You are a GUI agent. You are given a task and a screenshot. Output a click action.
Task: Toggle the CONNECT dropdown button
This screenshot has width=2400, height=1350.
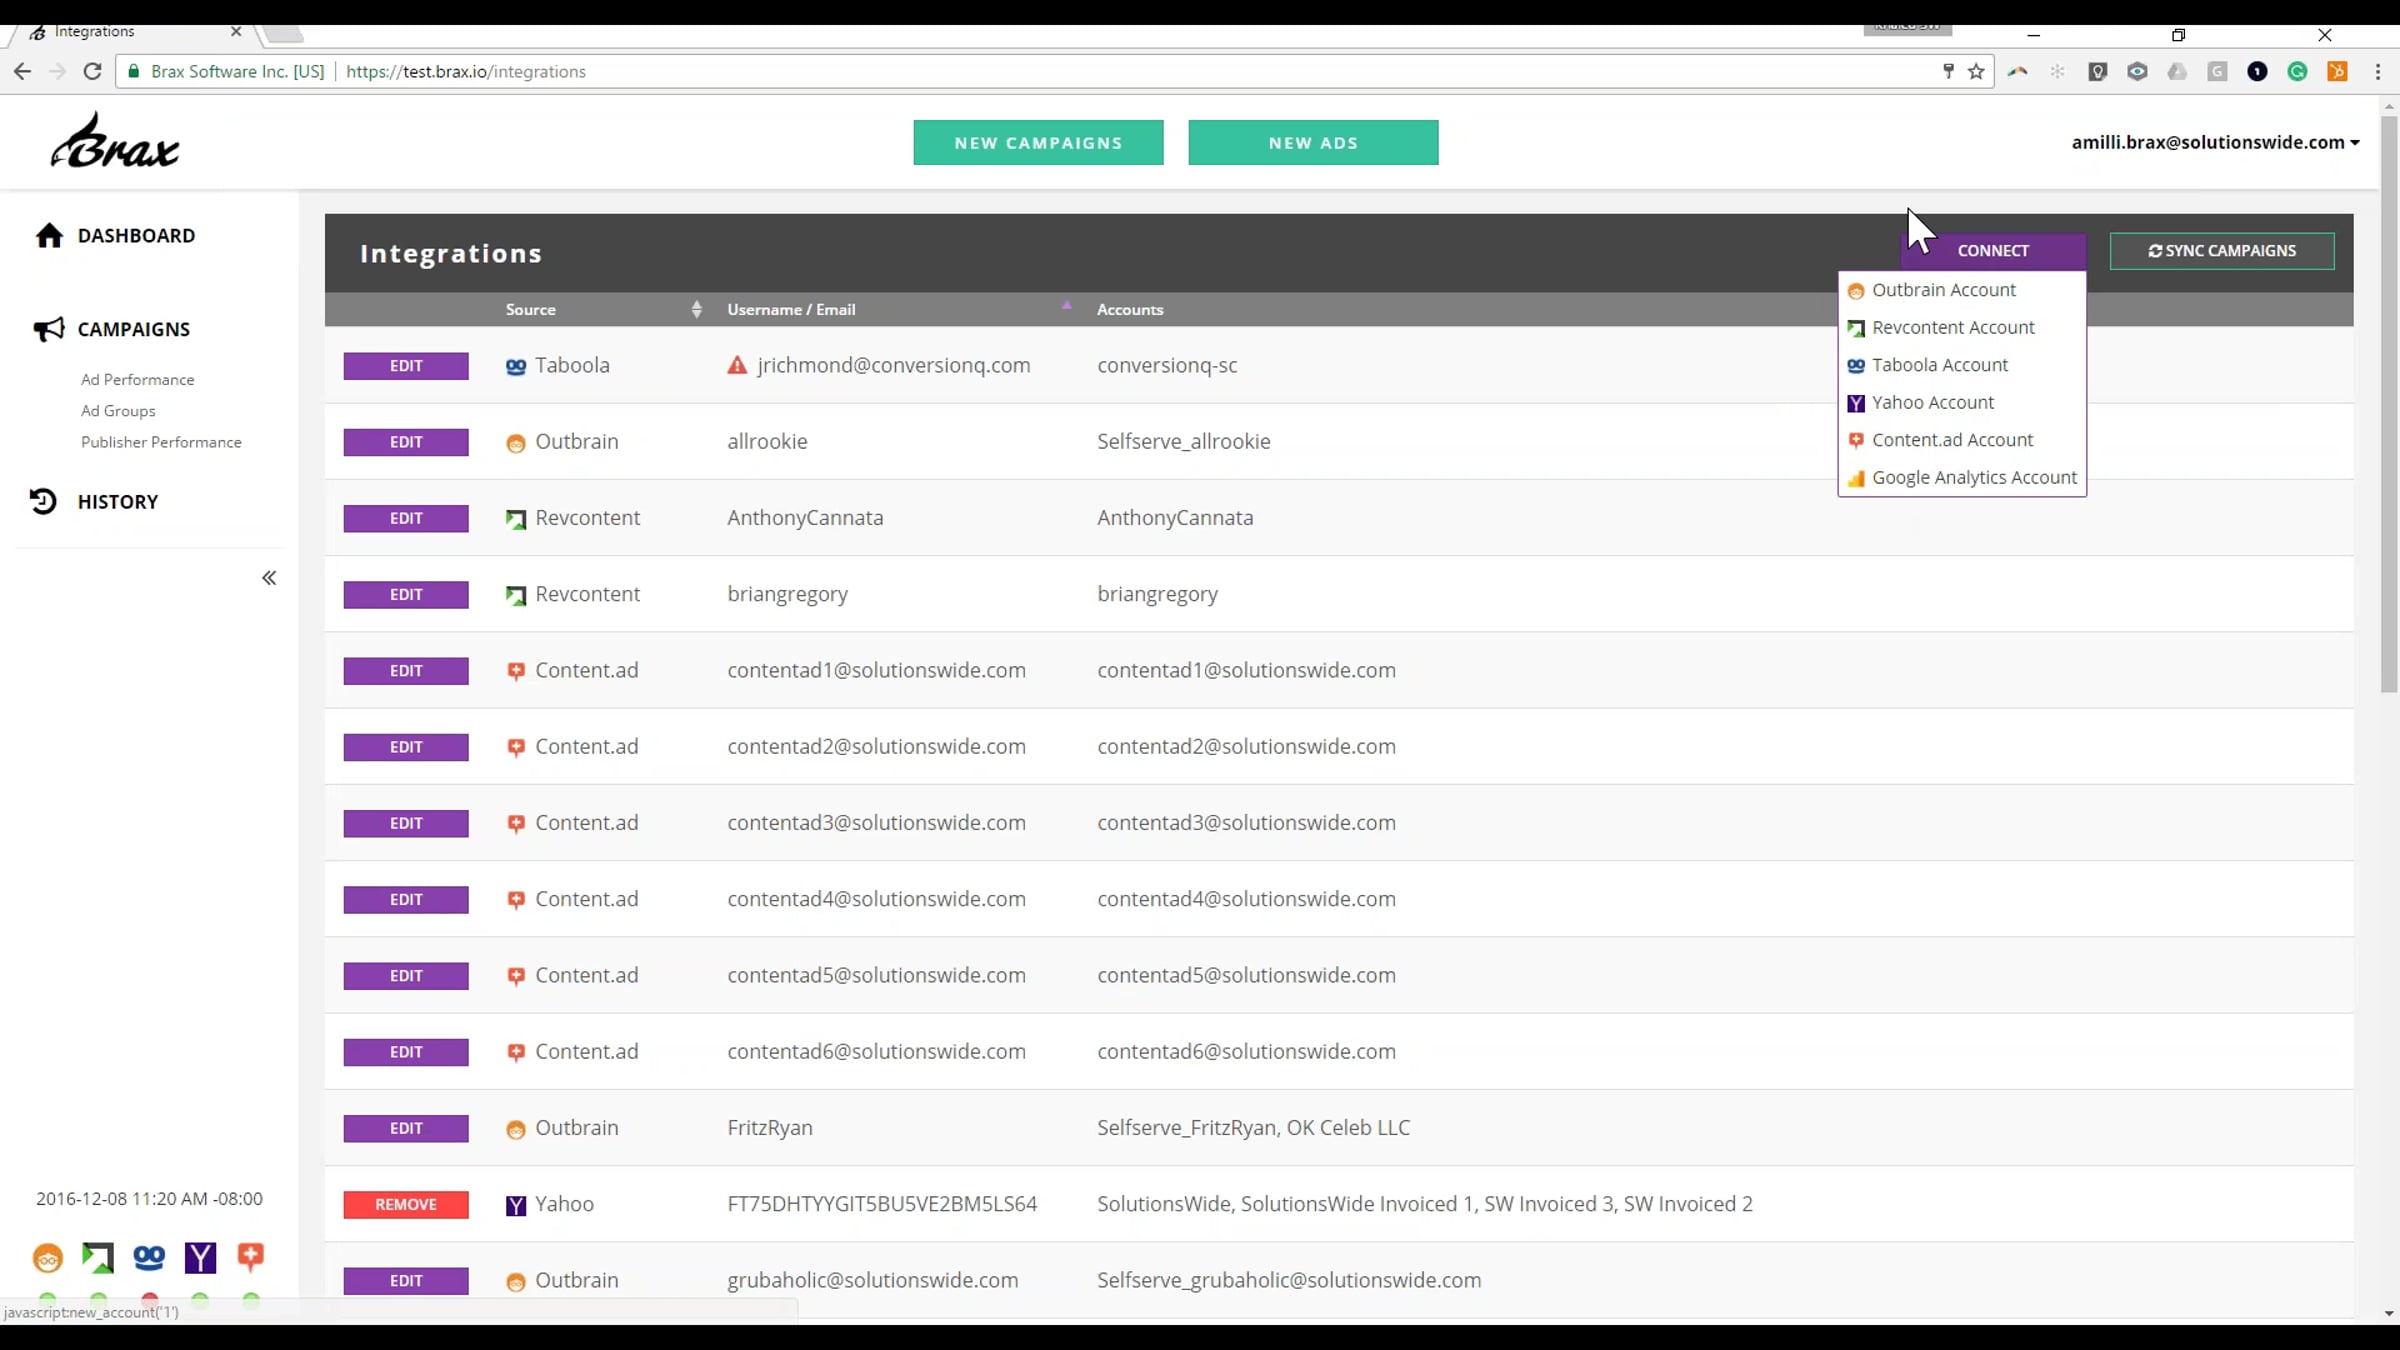click(x=1993, y=251)
